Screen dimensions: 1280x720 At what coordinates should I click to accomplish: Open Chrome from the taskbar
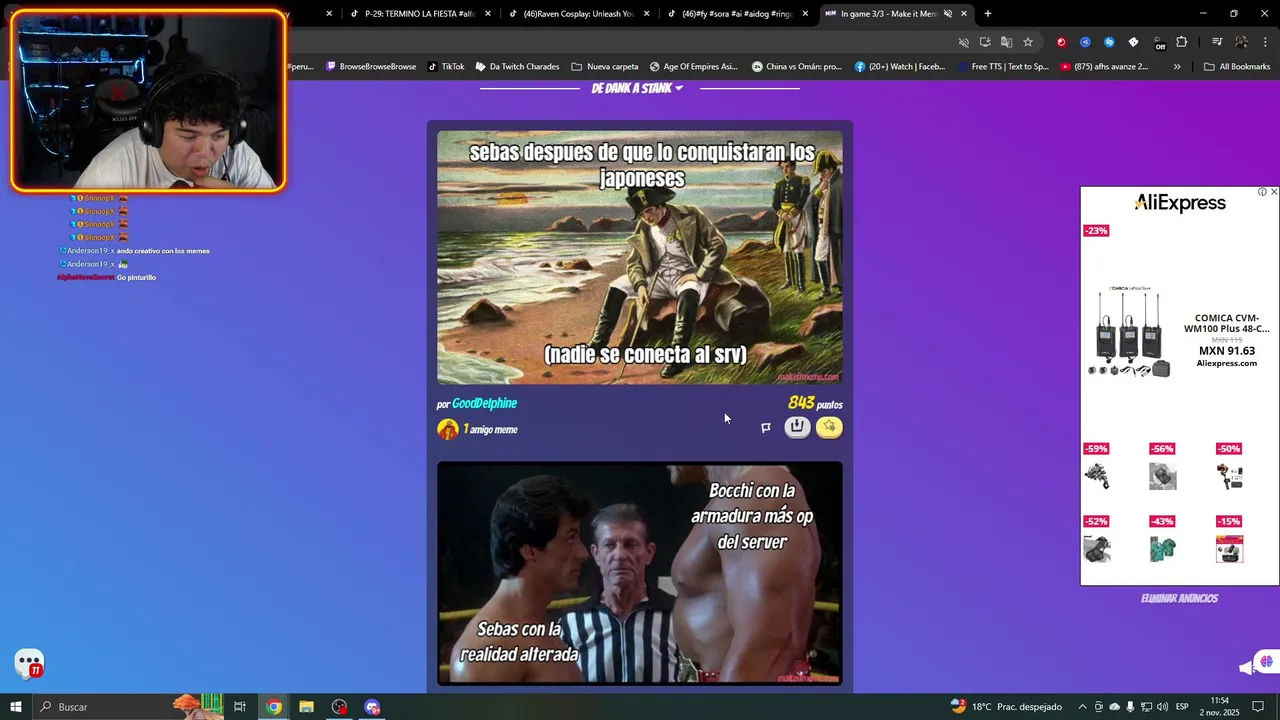coord(274,707)
